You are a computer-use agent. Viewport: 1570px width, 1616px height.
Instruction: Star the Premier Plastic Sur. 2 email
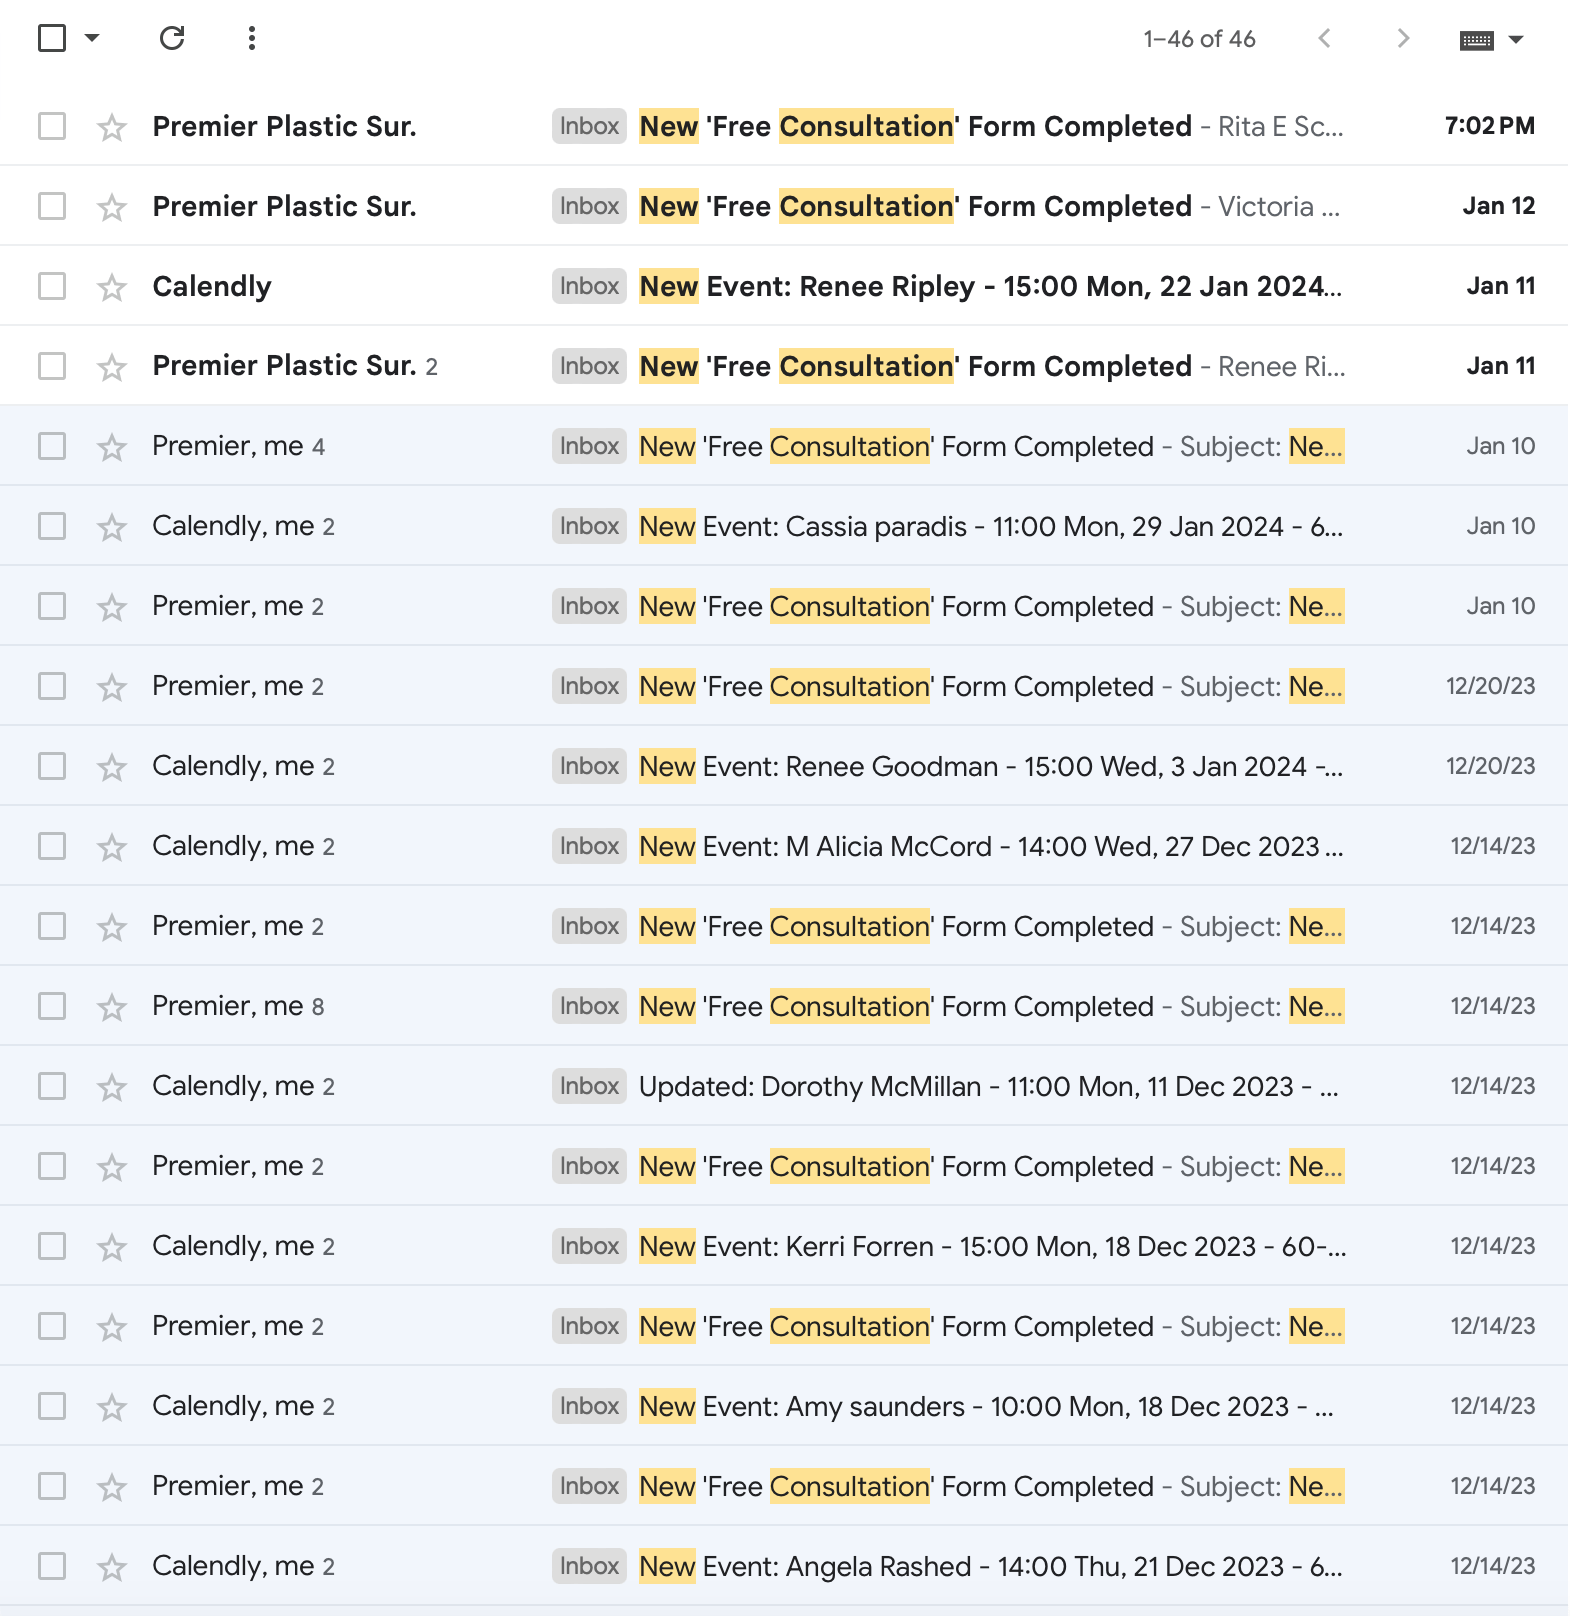pyautogui.click(x=112, y=367)
